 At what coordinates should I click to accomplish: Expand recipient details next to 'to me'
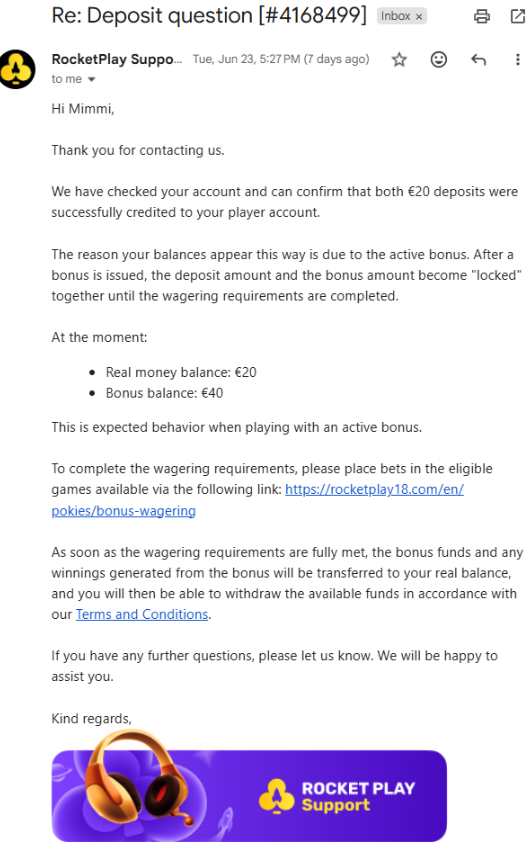(x=91, y=79)
